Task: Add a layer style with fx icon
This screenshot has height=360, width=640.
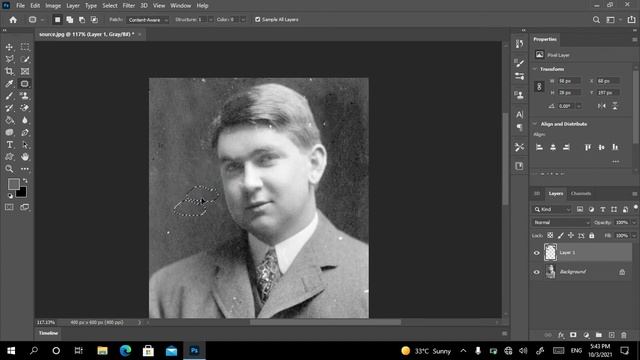Action: [561, 335]
